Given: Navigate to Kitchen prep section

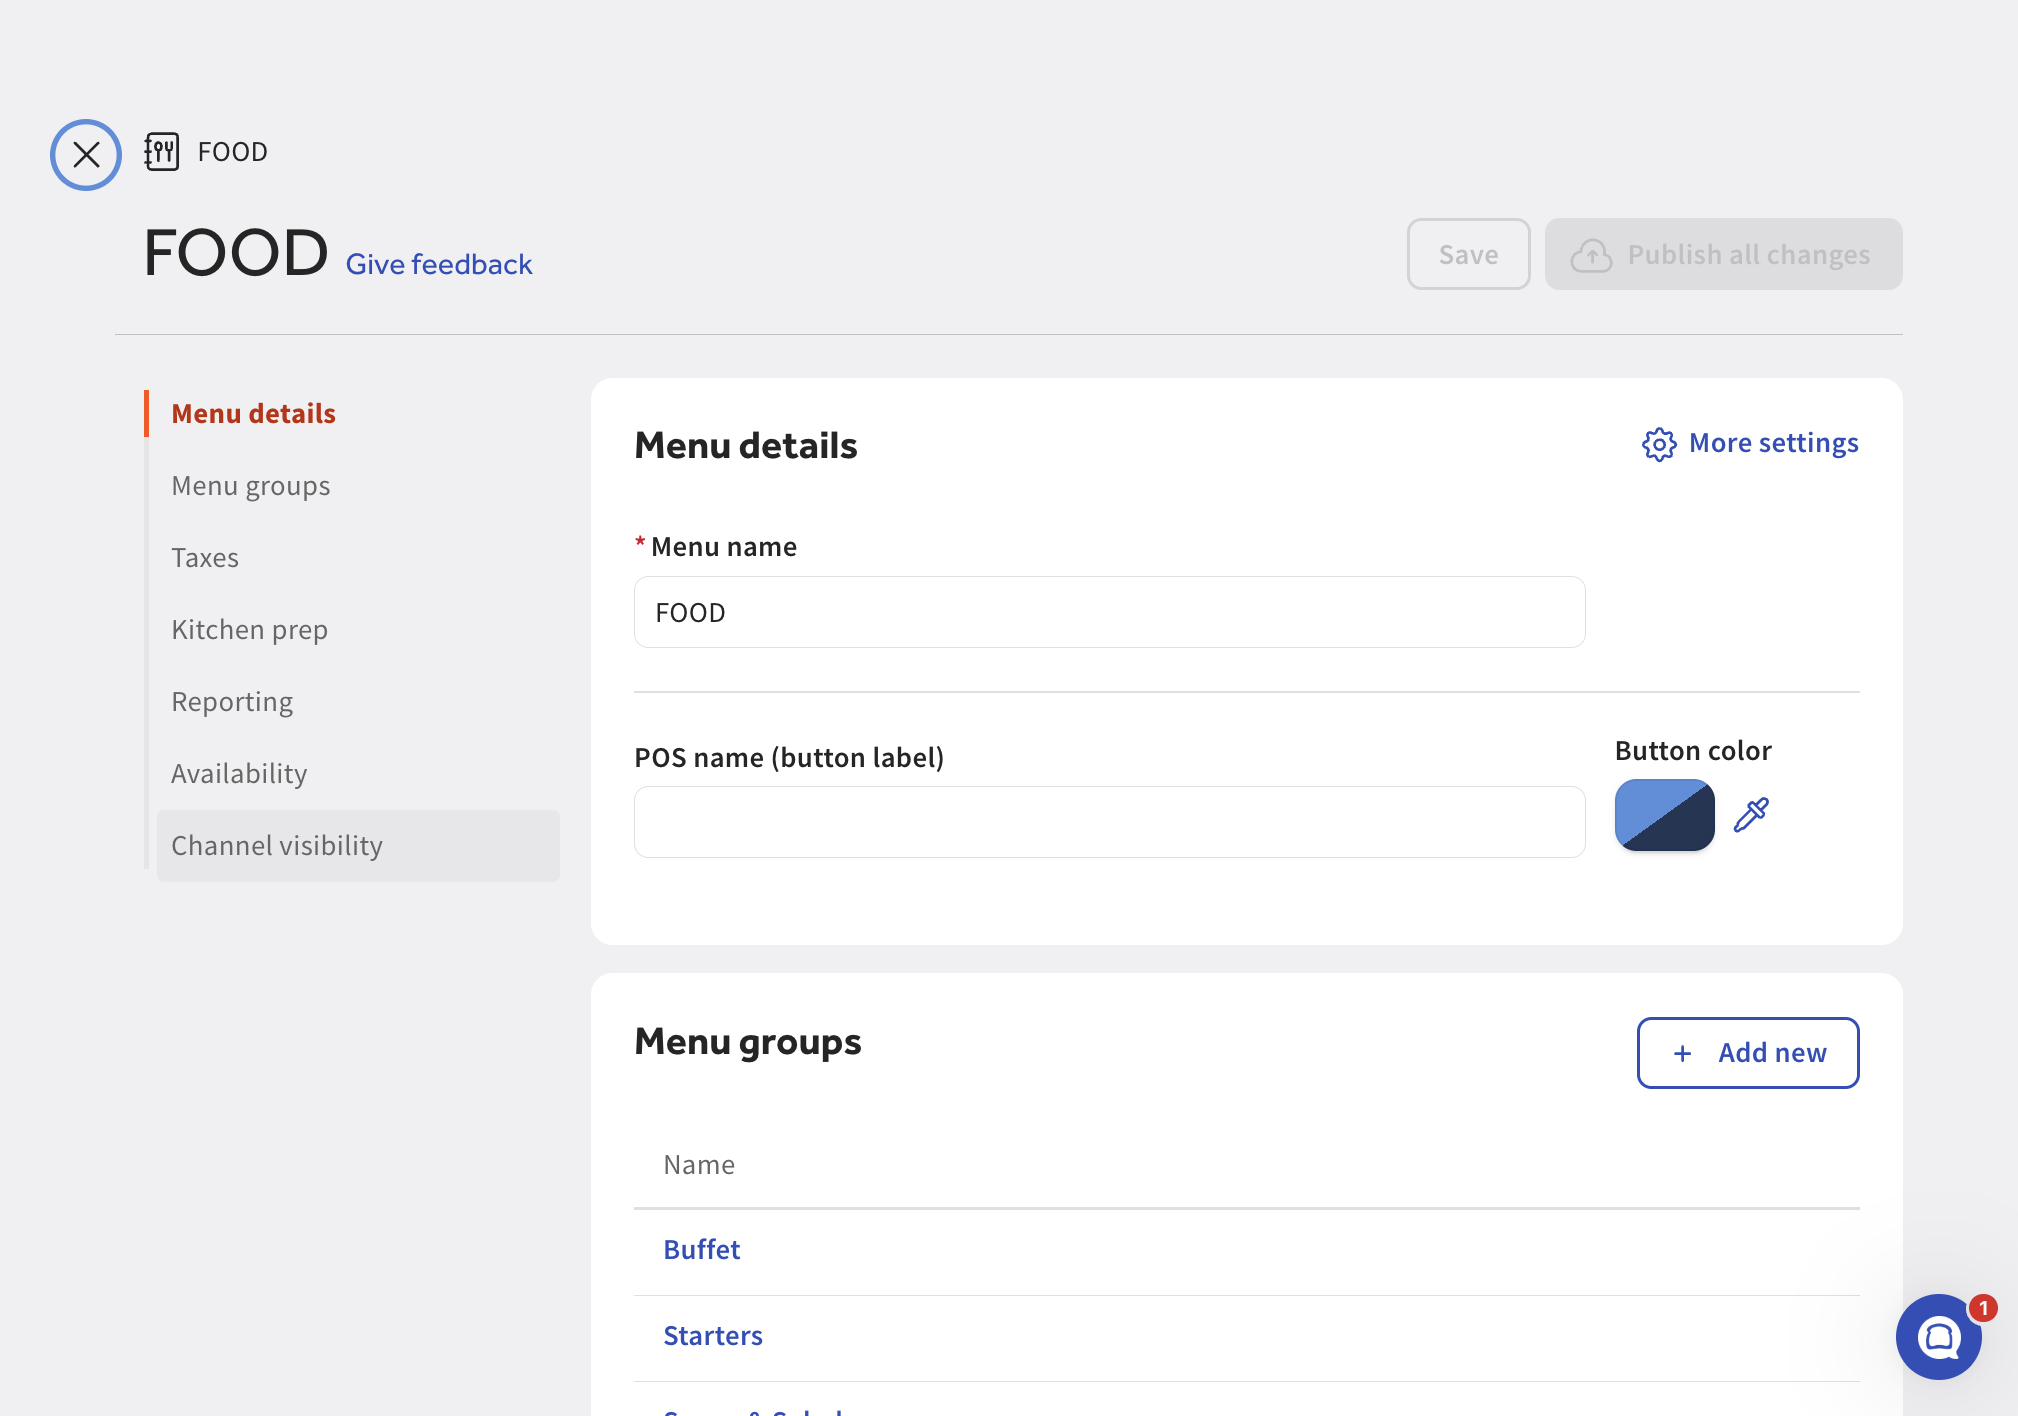Looking at the screenshot, I should pyautogui.click(x=250, y=629).
